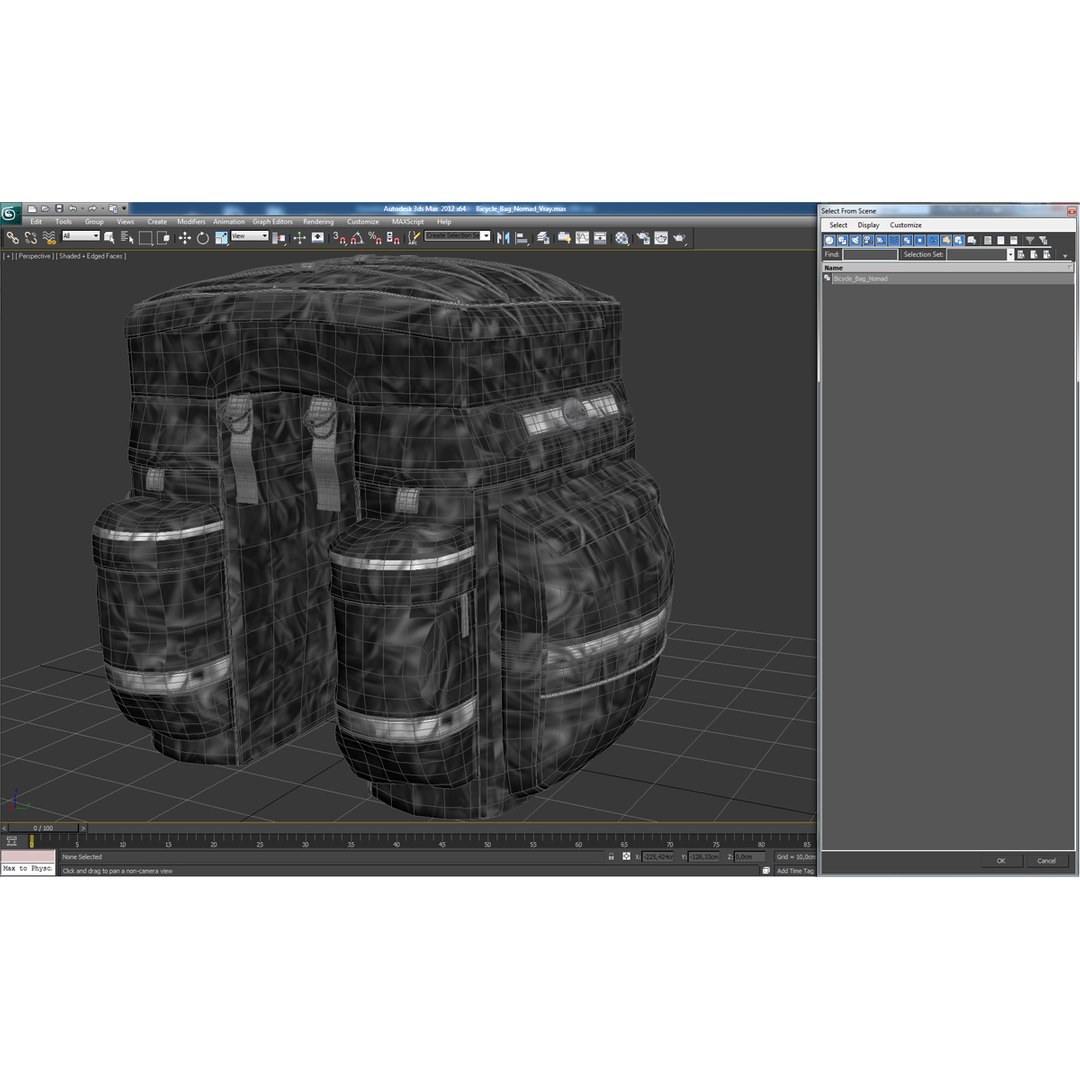This screenshot has width=1080, height=1080.
Task: Open the reference coordinate system 'View' dropdown
Action: 249,236
